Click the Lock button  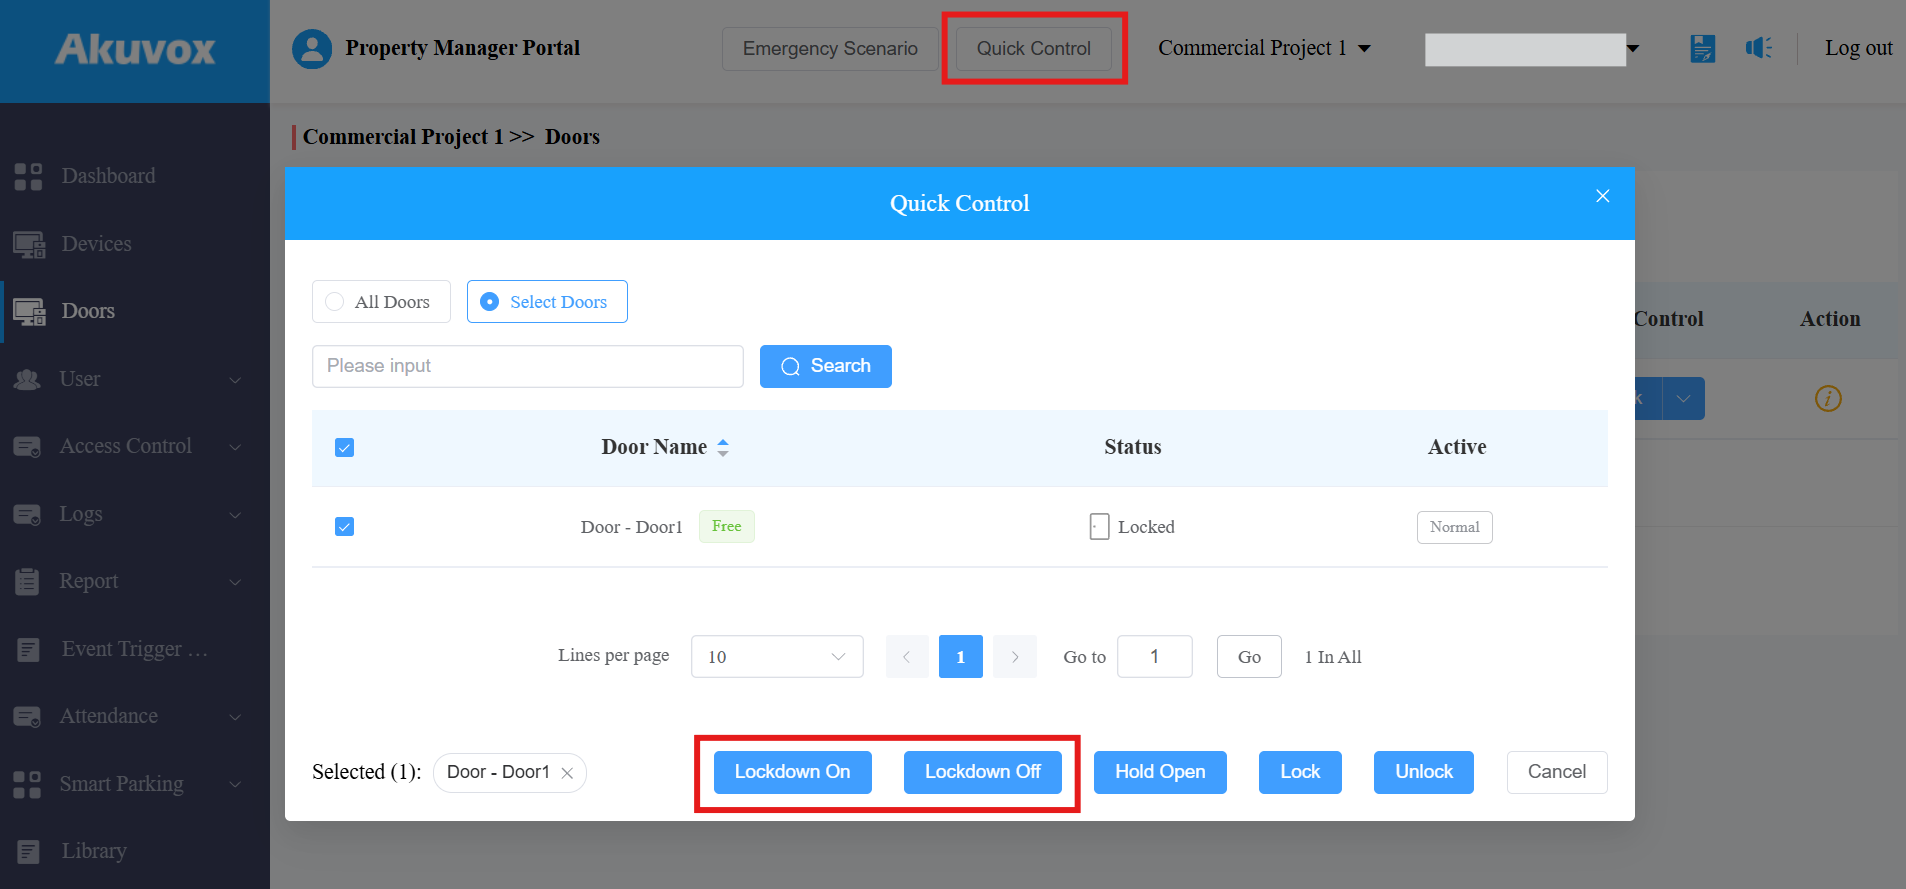(x=1300, y=772)
